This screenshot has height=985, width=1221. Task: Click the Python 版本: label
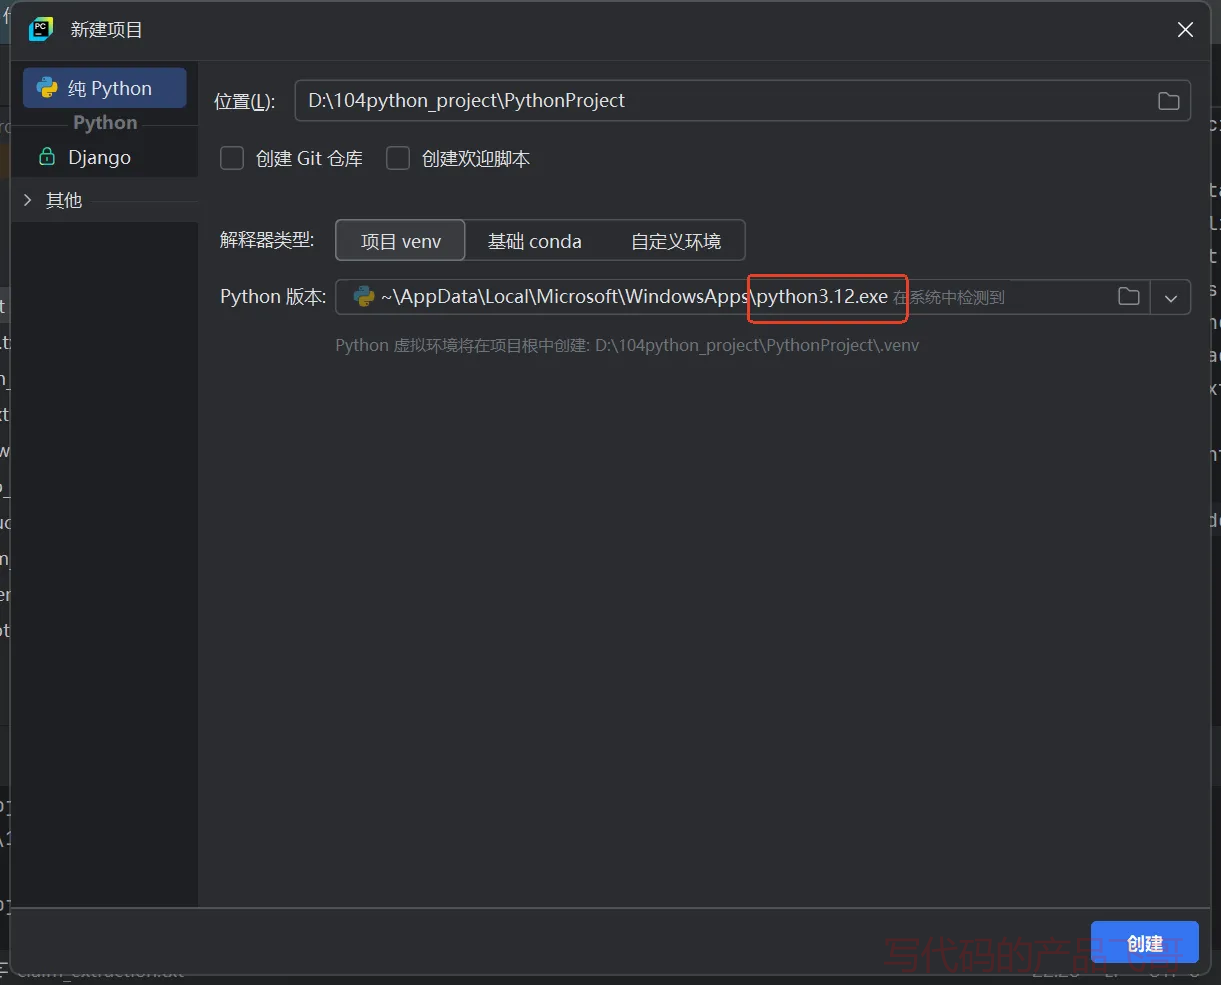pos(273,296)
